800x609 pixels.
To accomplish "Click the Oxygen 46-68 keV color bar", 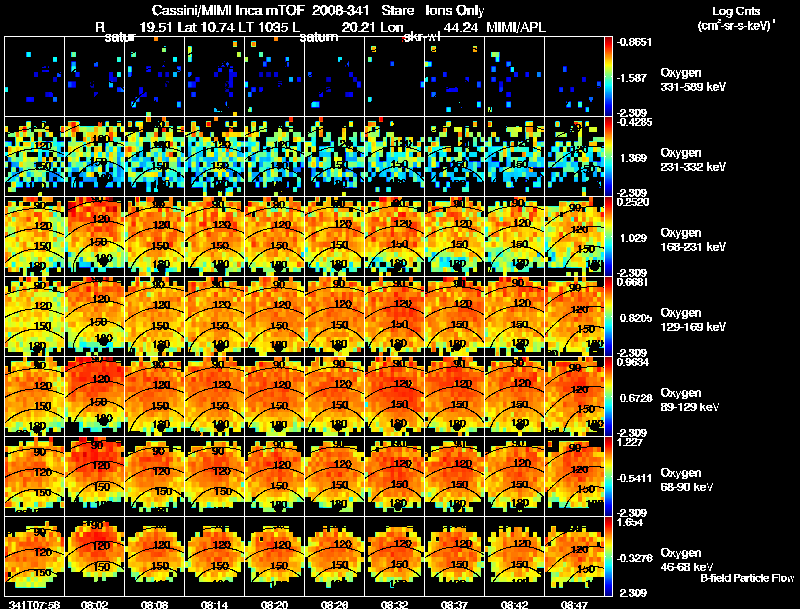I will pos(608,556).
